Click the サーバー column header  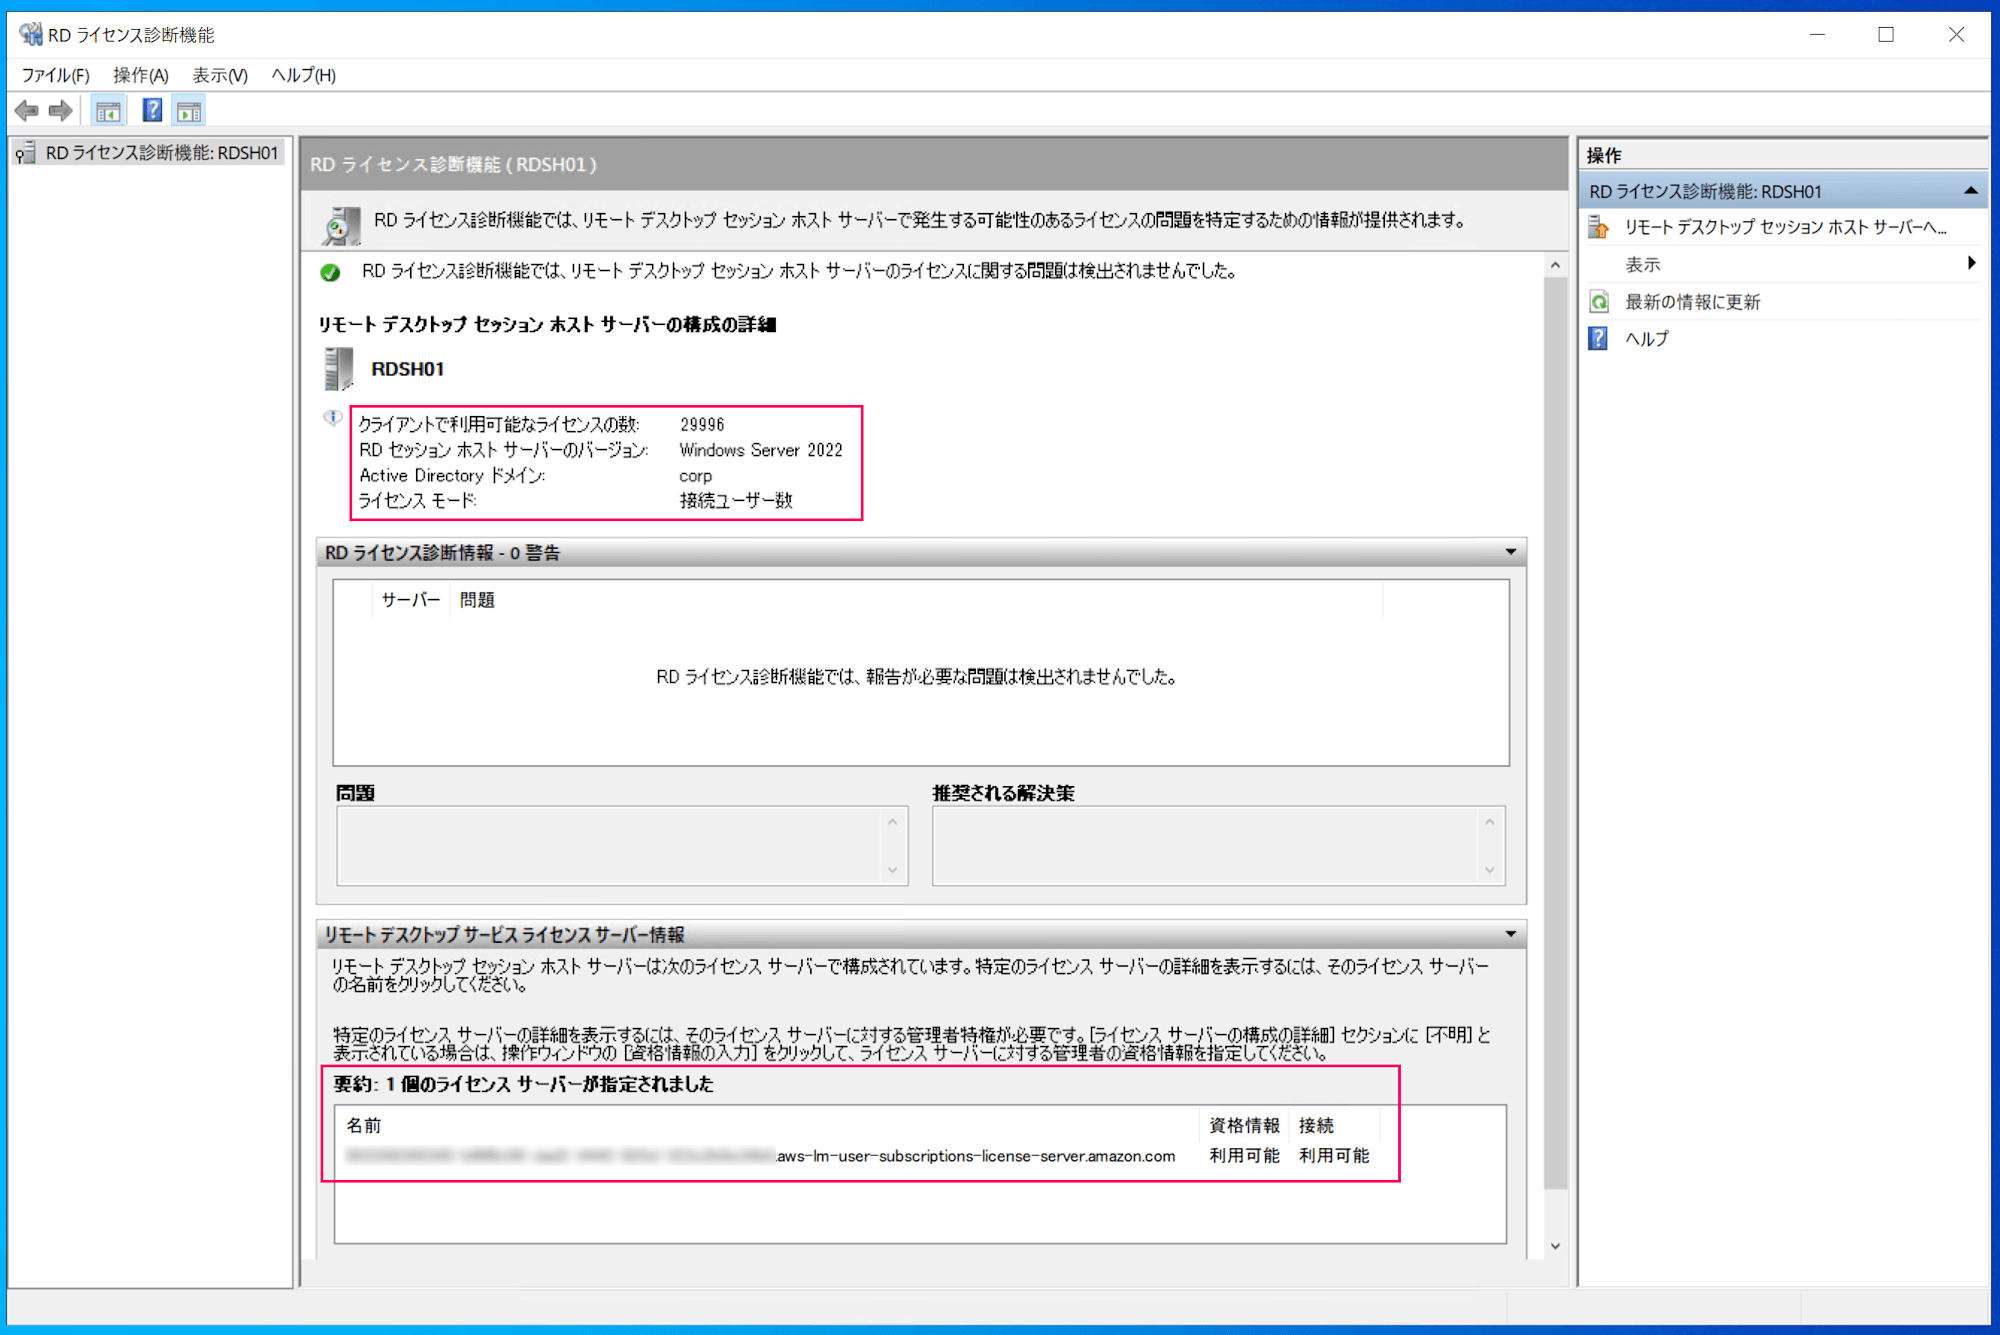click(411, 600)
